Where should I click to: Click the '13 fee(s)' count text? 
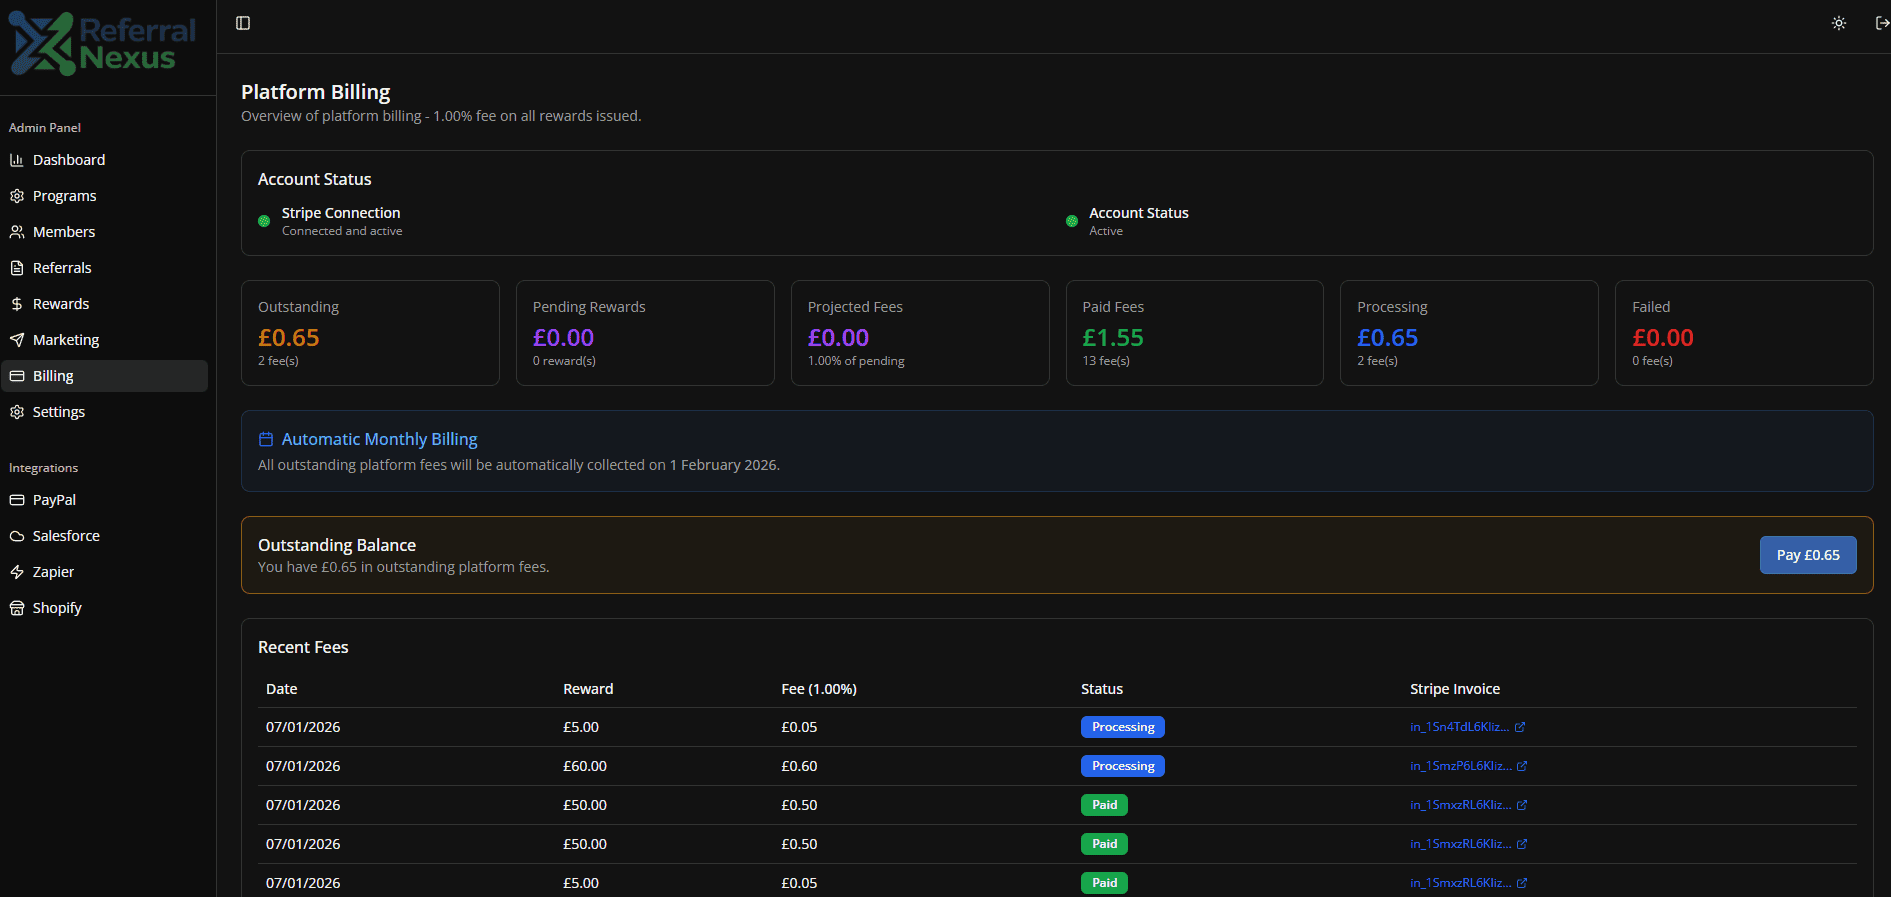1106,361
